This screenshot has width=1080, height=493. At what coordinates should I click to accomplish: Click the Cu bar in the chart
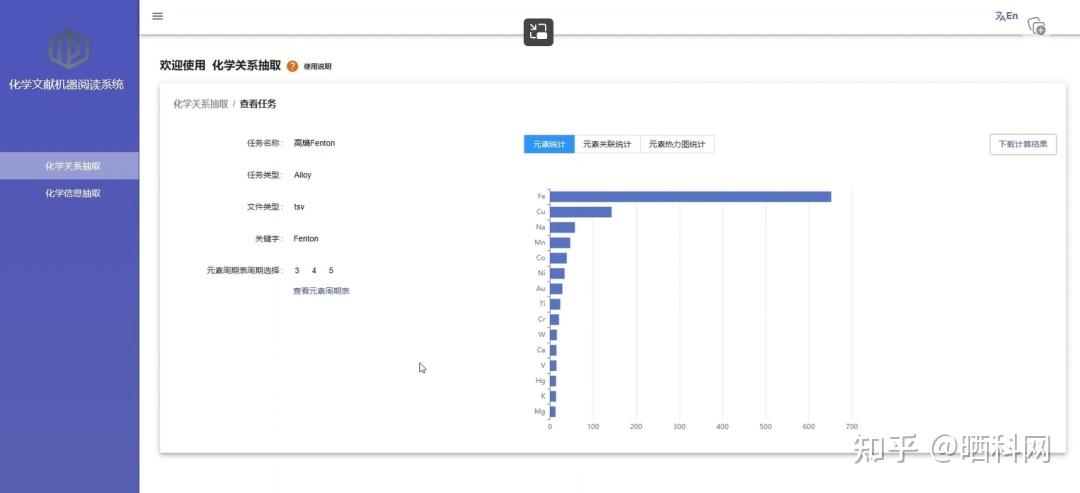tap(580, 212)
